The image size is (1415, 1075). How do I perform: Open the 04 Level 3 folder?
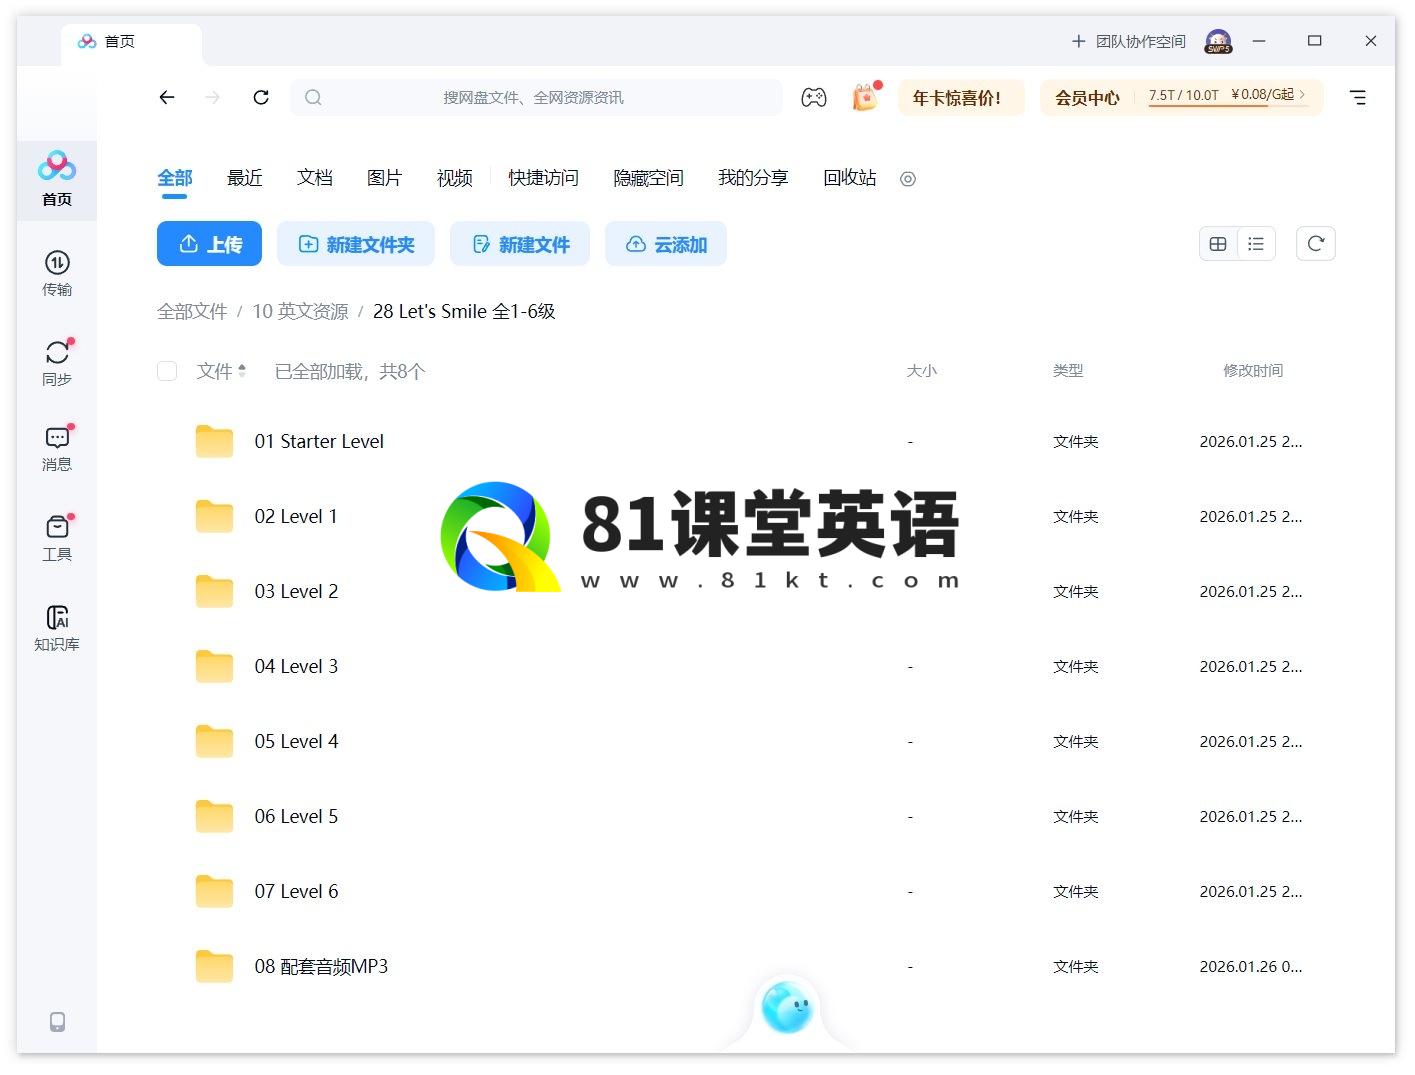[296, 666]
